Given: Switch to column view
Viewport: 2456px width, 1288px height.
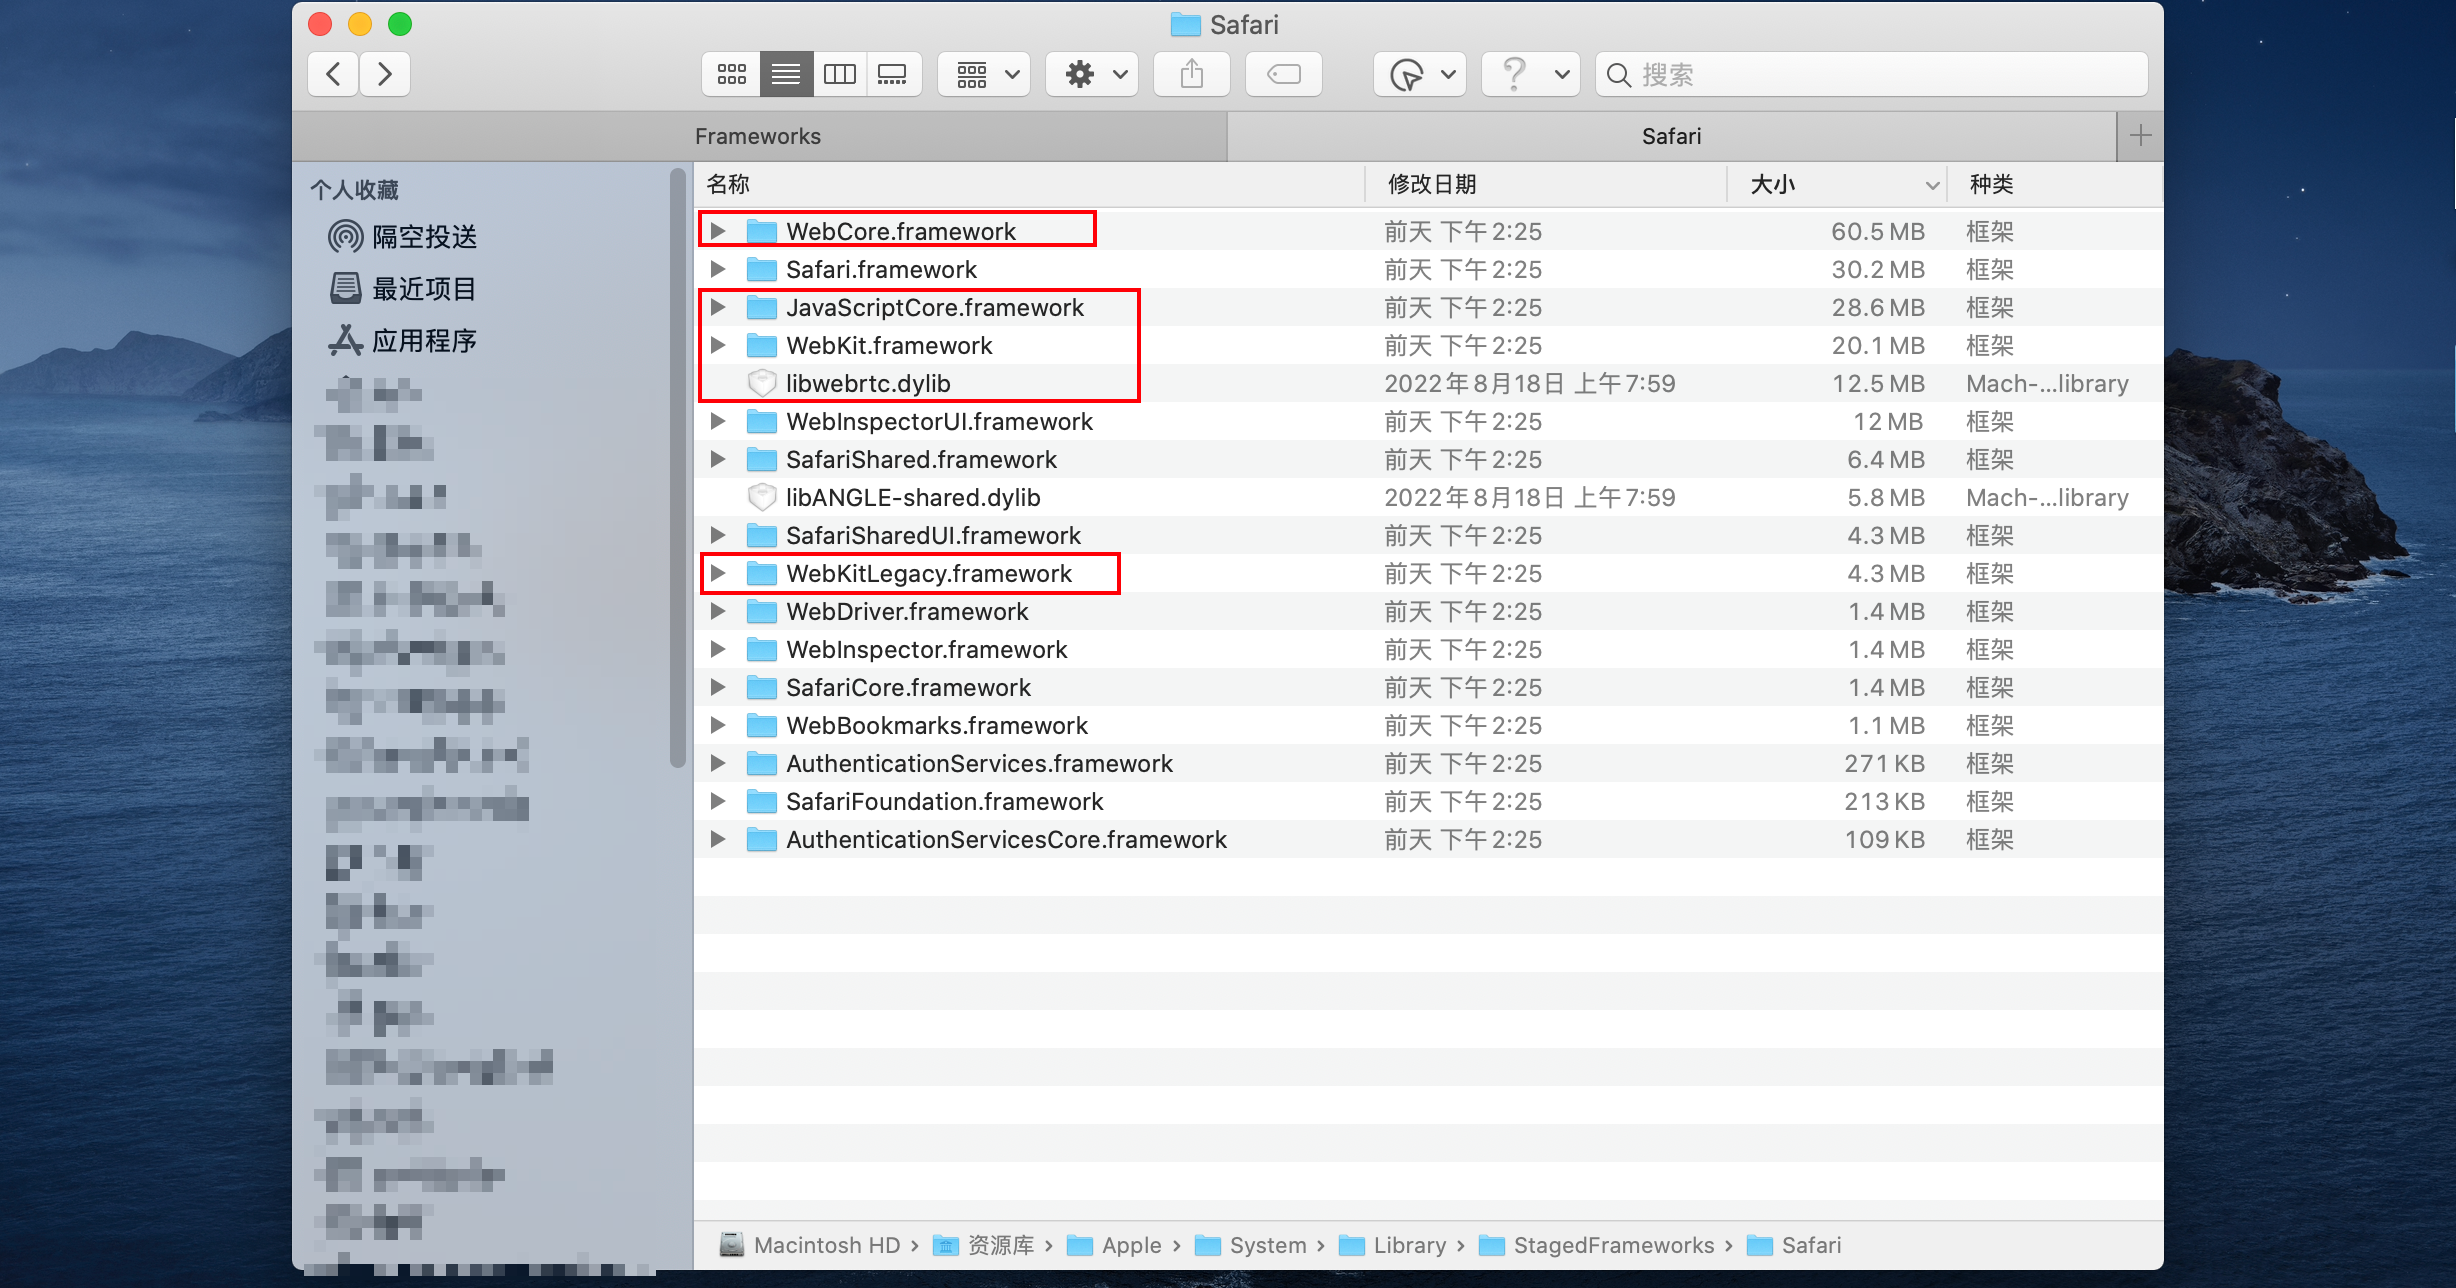Looking at the screenshot, I should click(840, 73).
